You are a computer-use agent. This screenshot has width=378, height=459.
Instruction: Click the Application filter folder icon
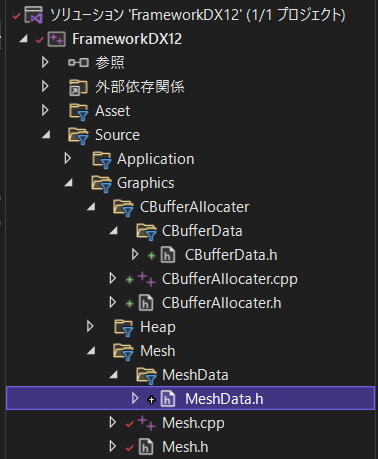[102, 160]
